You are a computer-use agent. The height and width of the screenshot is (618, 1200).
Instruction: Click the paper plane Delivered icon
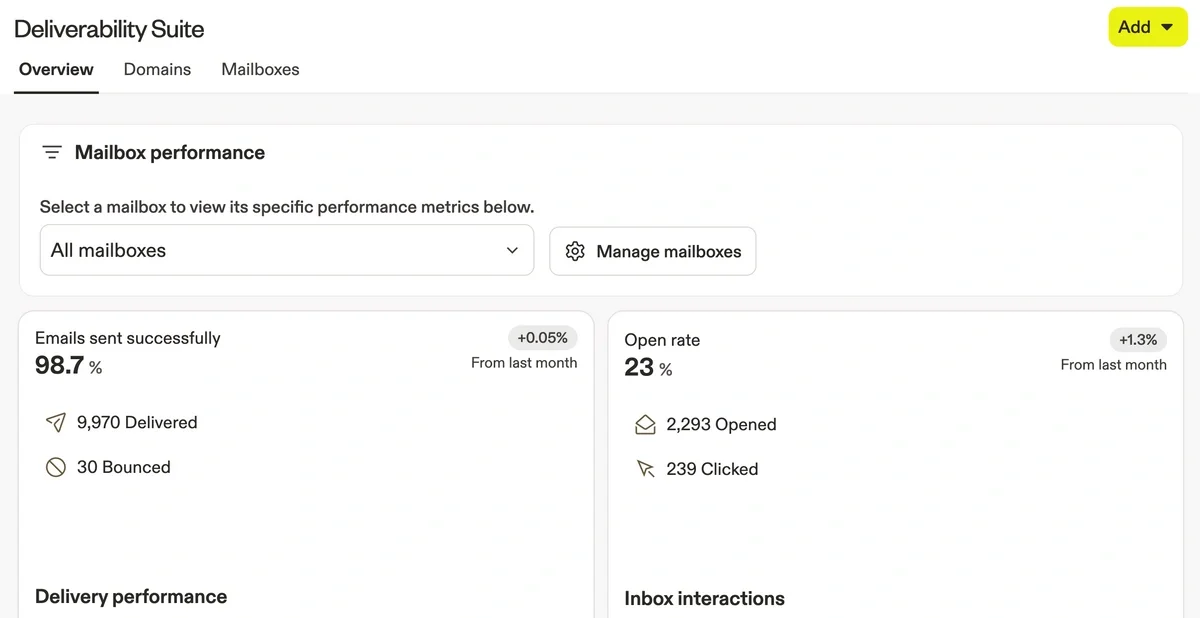[x=56, y=423]
